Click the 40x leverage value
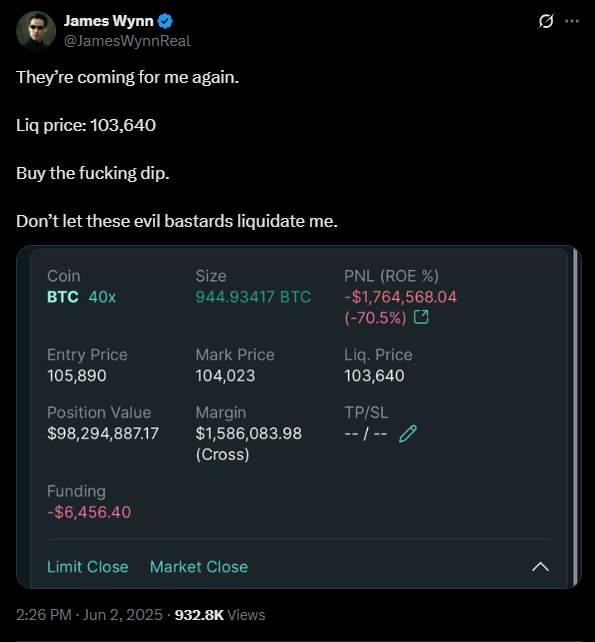Screen dimensions: 595x642 point(102,297)
